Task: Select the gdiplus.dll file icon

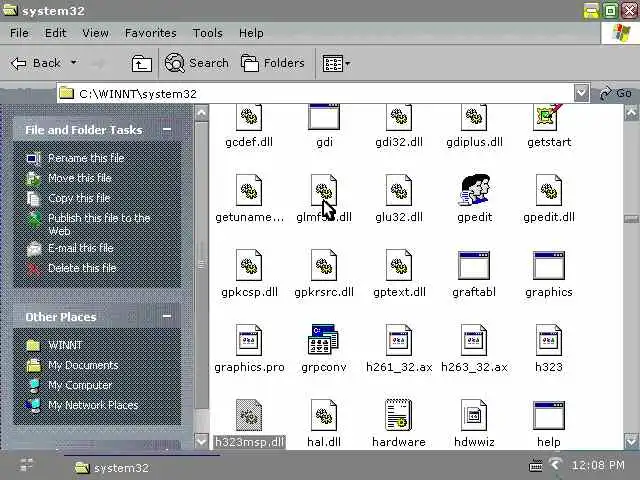Action: click(474, 118)
